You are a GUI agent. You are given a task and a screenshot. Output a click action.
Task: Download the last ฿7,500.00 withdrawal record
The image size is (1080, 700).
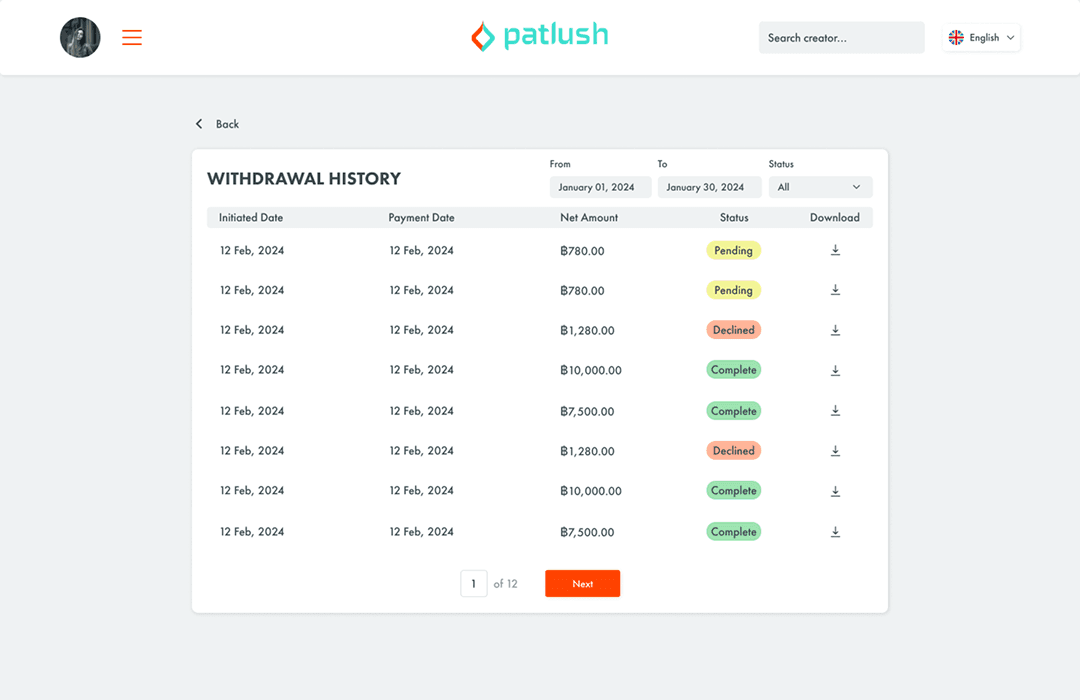click(x=836, y=531)
